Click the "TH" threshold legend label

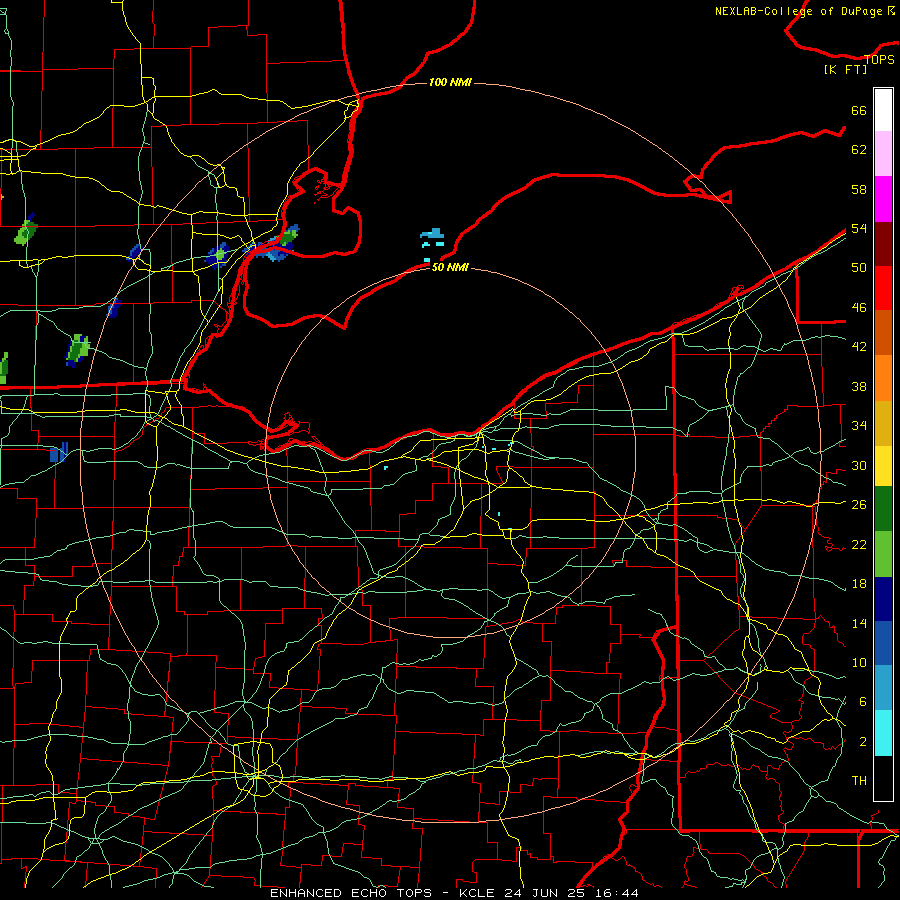coord(859,780)
